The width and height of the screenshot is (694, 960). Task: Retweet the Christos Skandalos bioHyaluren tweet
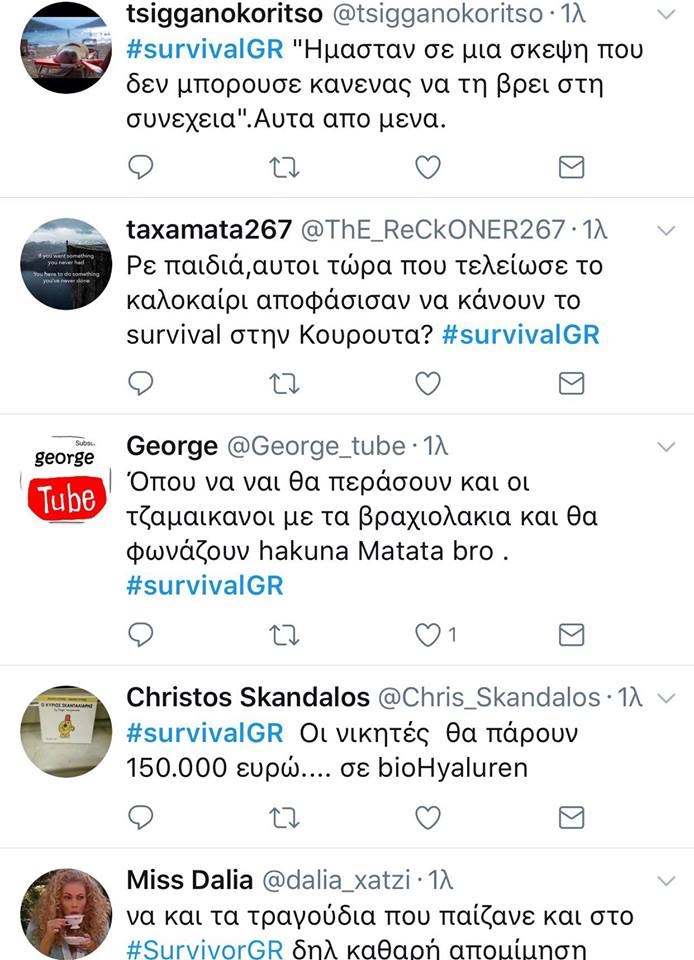[x=285, y=817]
